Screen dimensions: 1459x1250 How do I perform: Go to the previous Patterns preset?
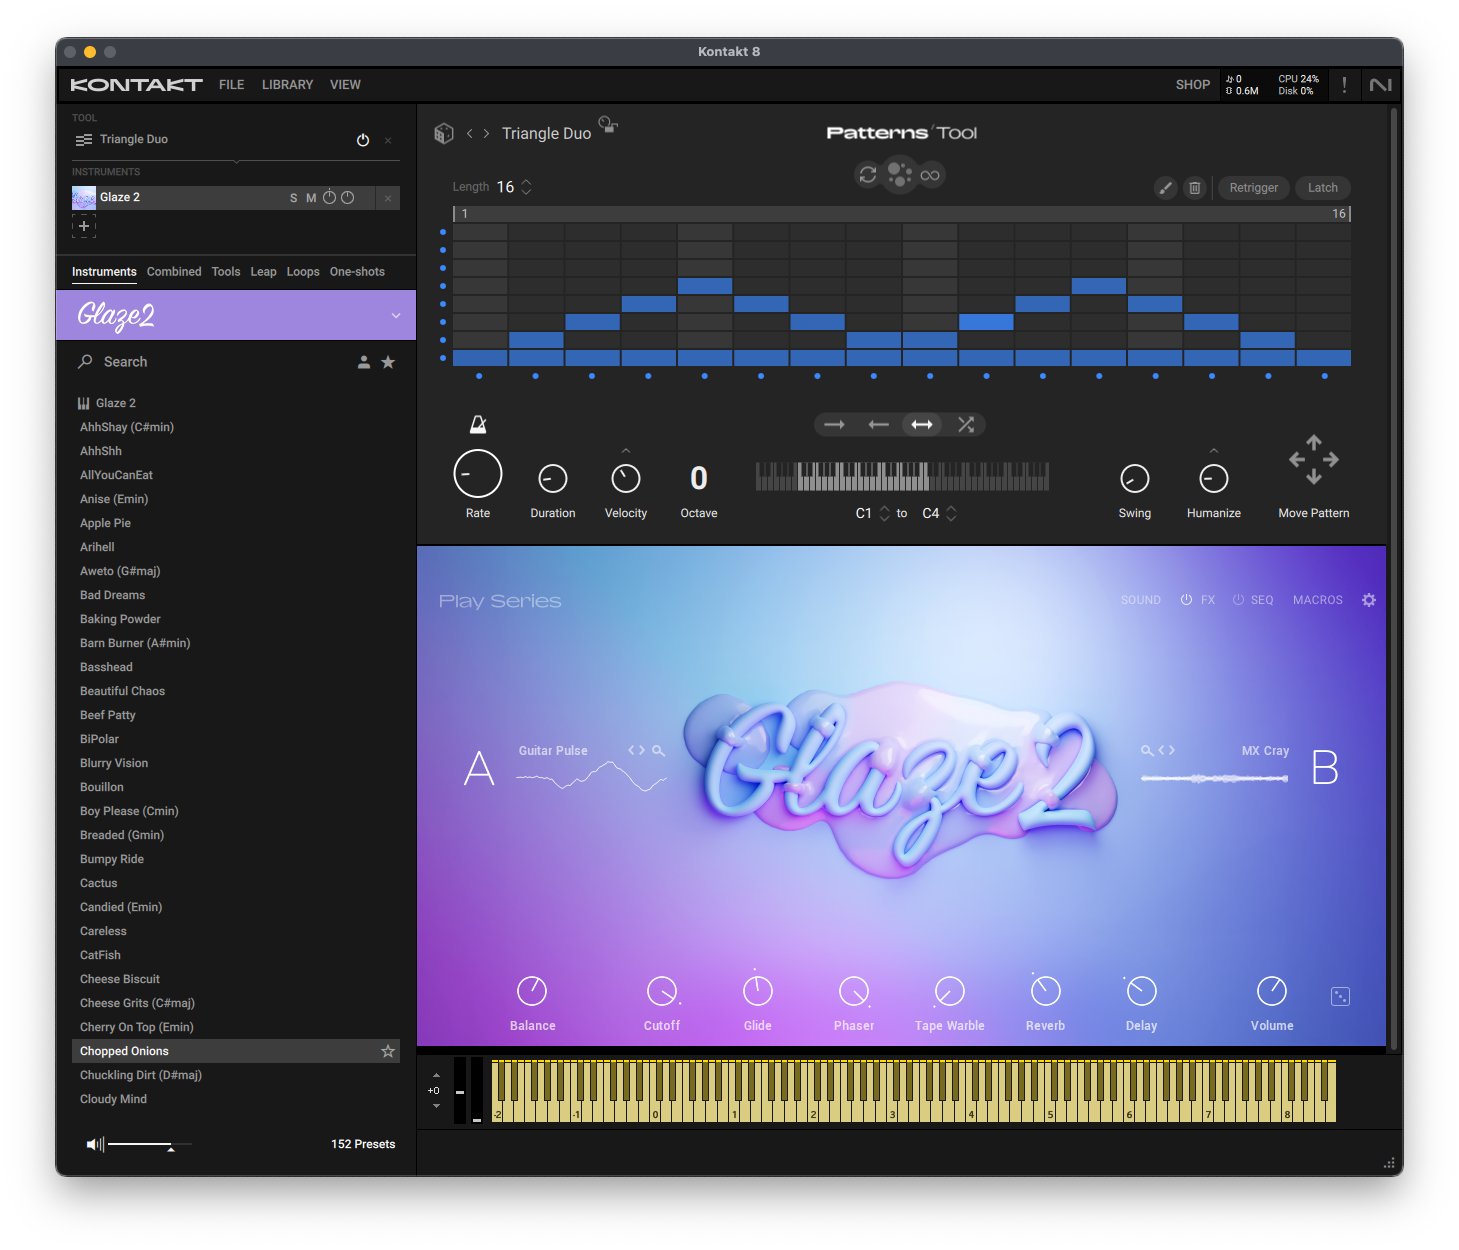[x=469, y=133]
